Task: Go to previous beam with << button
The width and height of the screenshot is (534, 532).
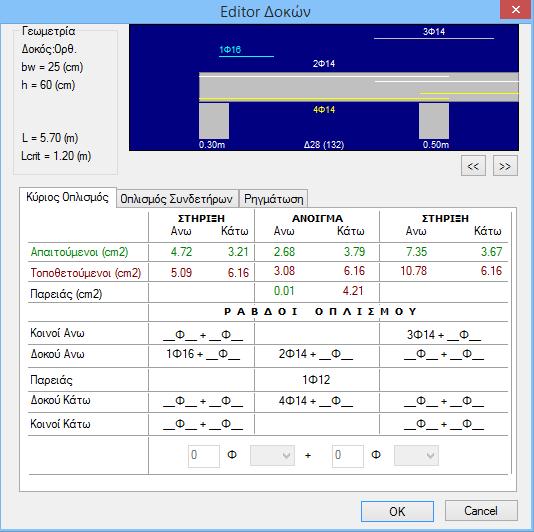Action: click(x=473, y=166)
